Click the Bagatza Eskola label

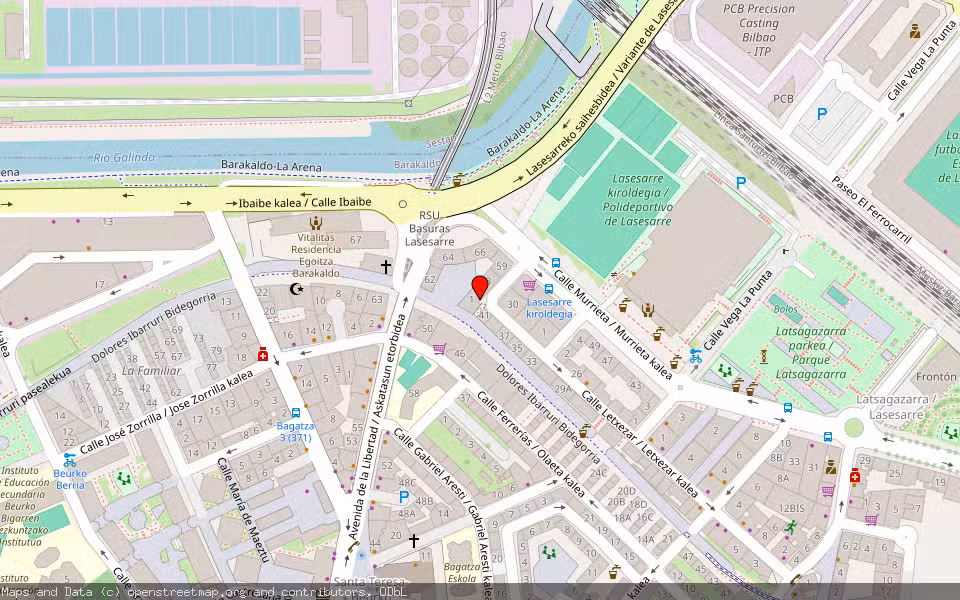462,572
